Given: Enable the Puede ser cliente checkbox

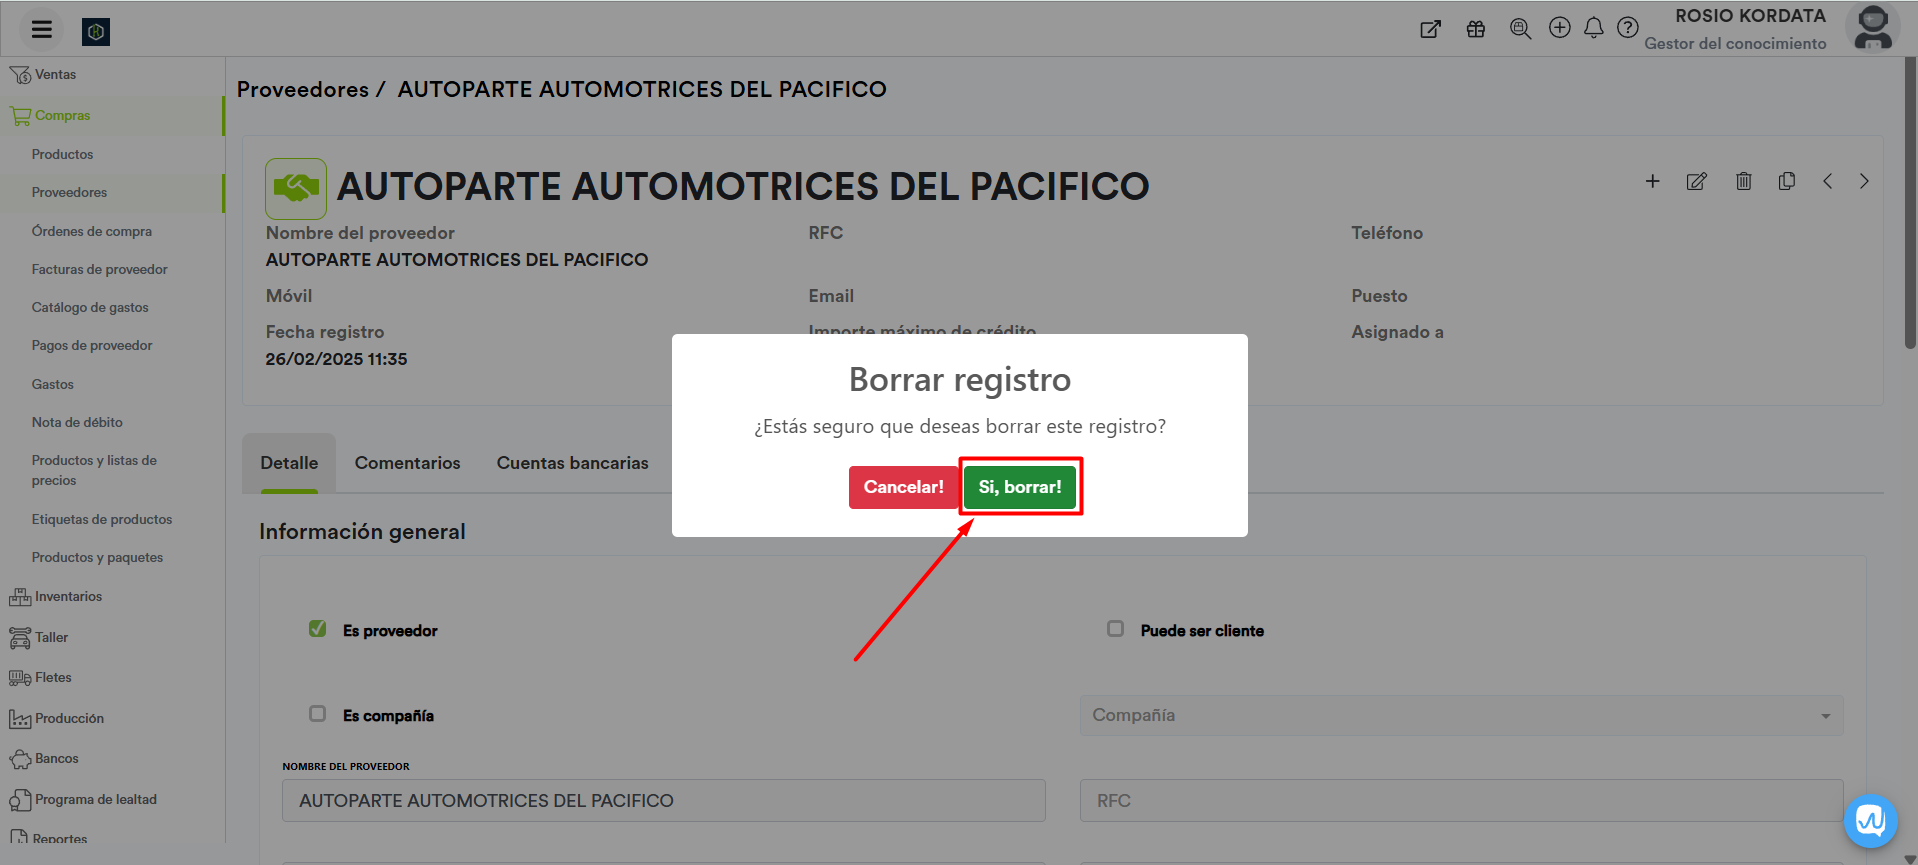Looking at the screenshot, I should pyautogui.click(x=1115, y=629).
